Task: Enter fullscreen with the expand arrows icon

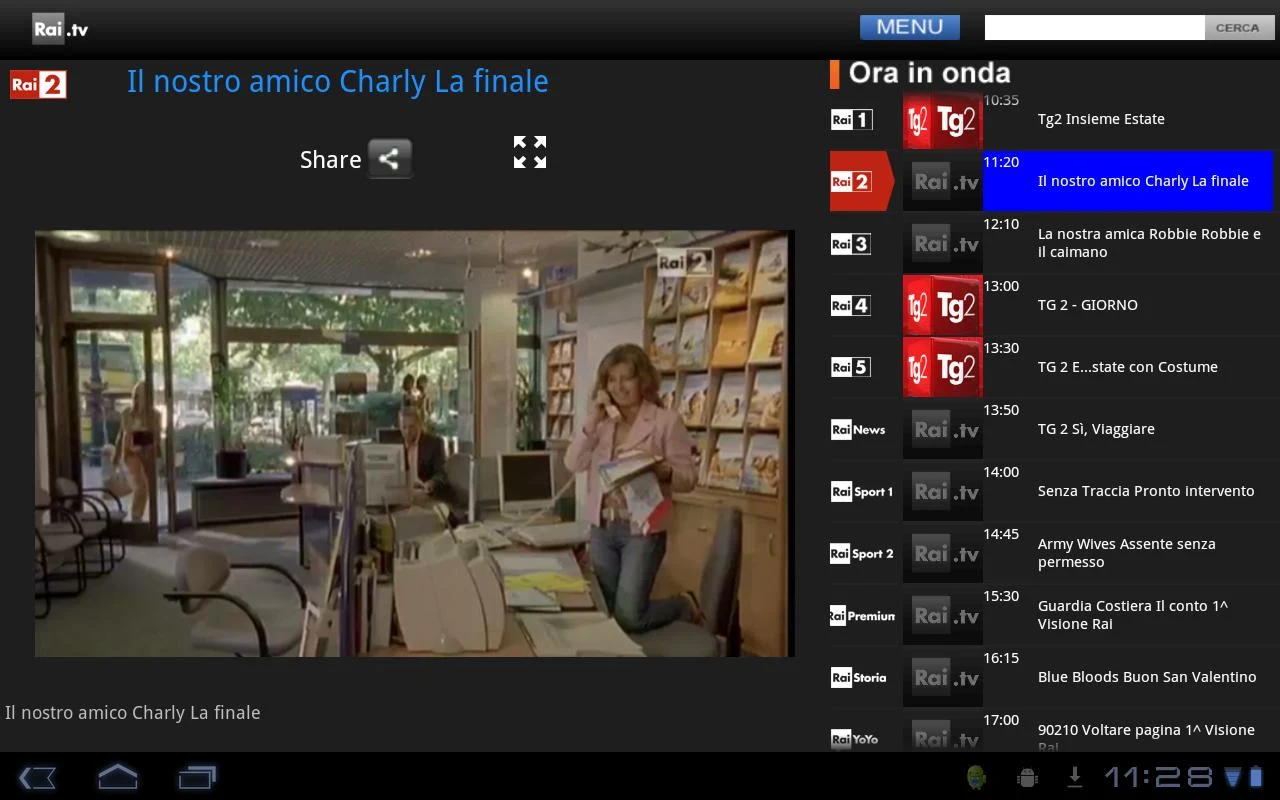Action: [x=530, y=152]
